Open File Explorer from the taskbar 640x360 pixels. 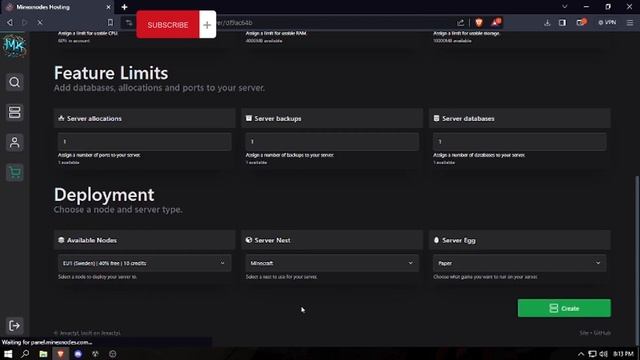tap(43, 353)
